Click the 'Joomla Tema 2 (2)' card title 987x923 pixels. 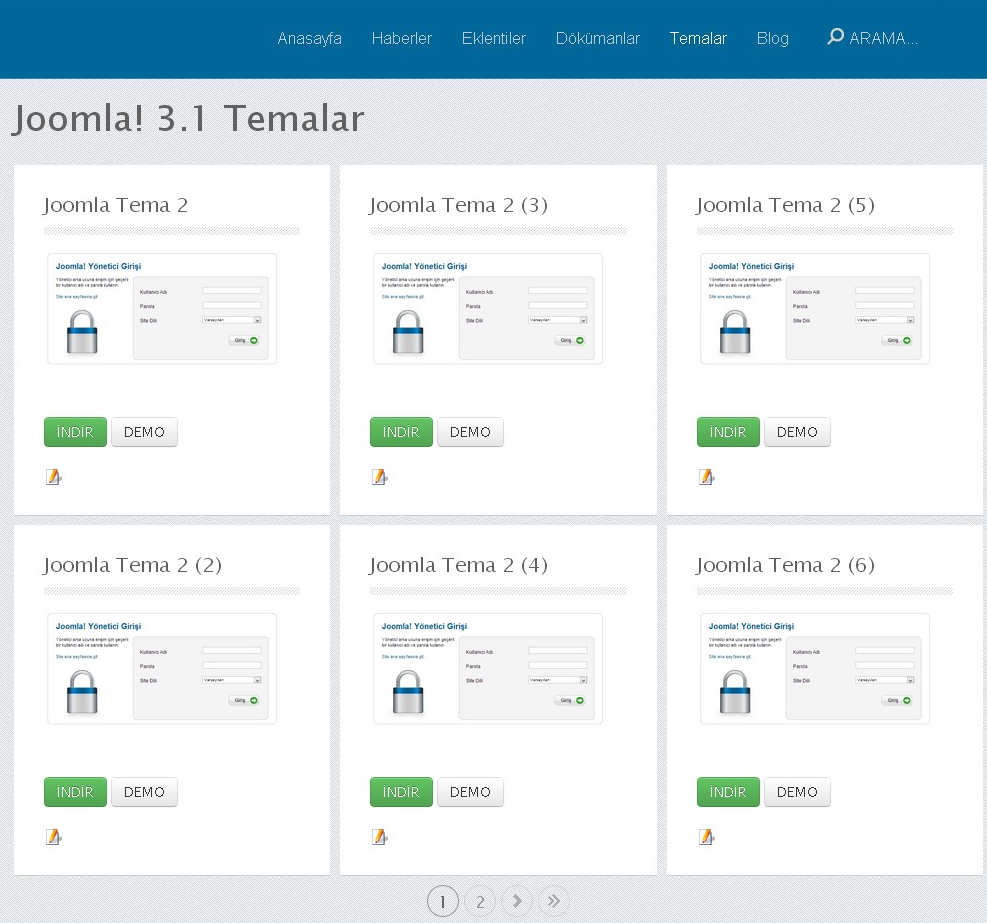coord(132,565)
